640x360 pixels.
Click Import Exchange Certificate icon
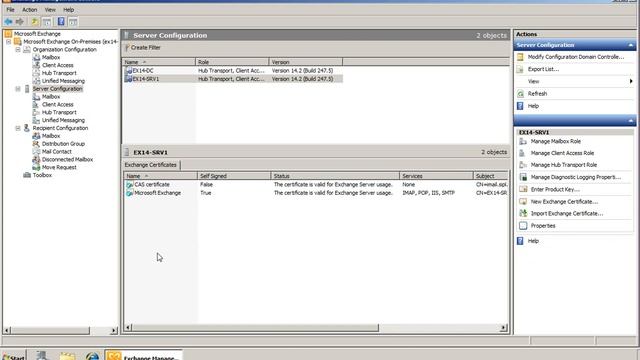(x=523, y=213)
